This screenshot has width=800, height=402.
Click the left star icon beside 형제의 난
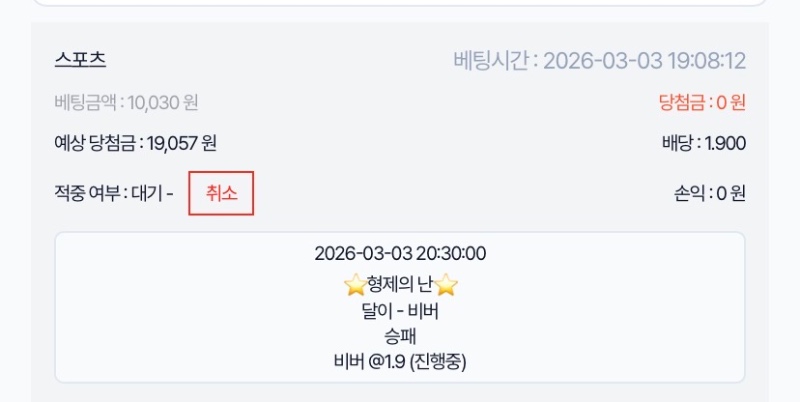coord(354,285)
